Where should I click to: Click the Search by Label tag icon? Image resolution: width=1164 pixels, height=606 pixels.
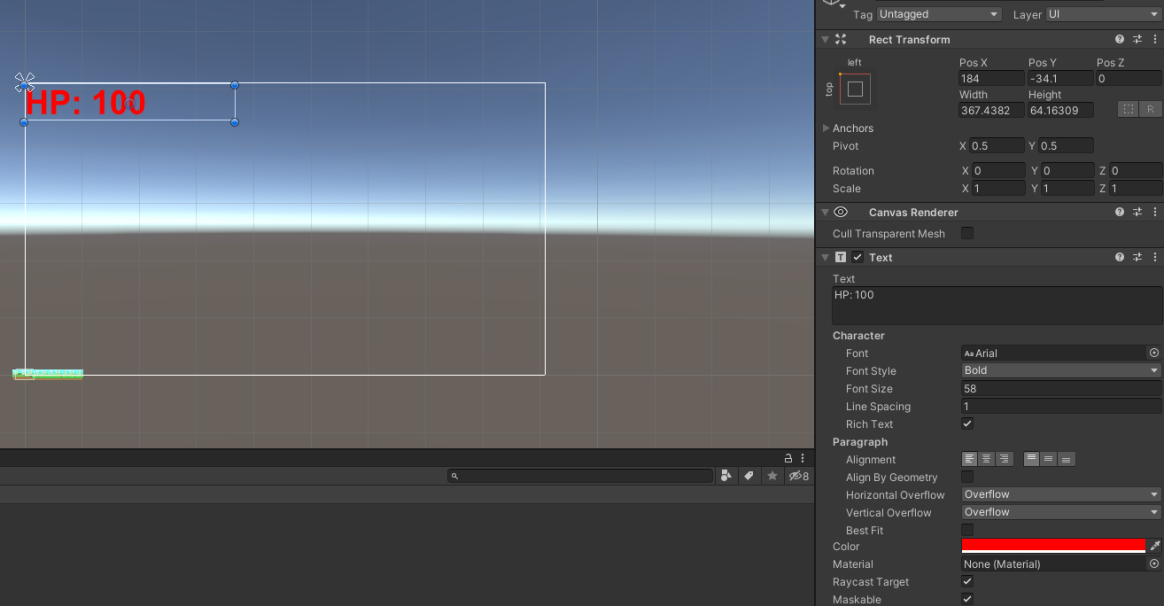pyautogui.click(x=749, y=476)
